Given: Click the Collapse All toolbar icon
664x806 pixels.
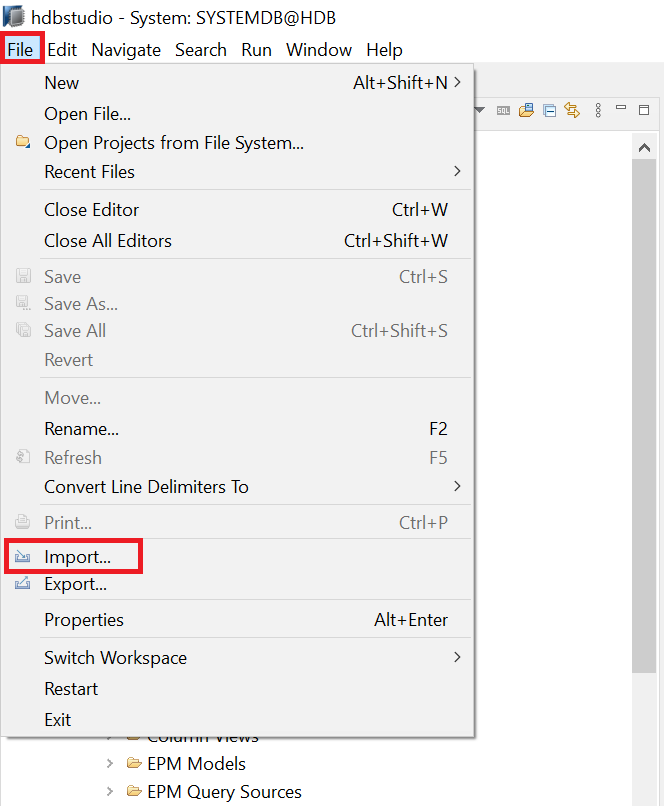Looking at the screenshot, I should tap(549, 110).
